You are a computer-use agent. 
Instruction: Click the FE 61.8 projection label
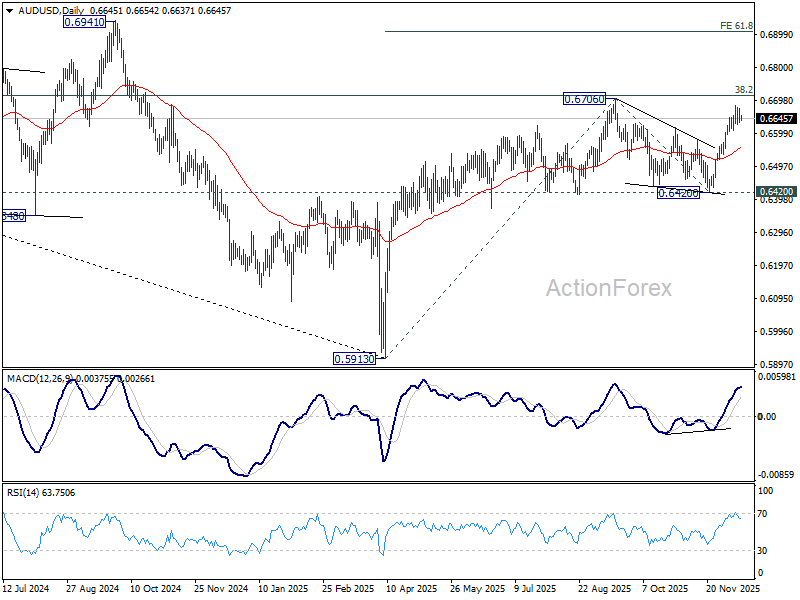coord(736,26)
